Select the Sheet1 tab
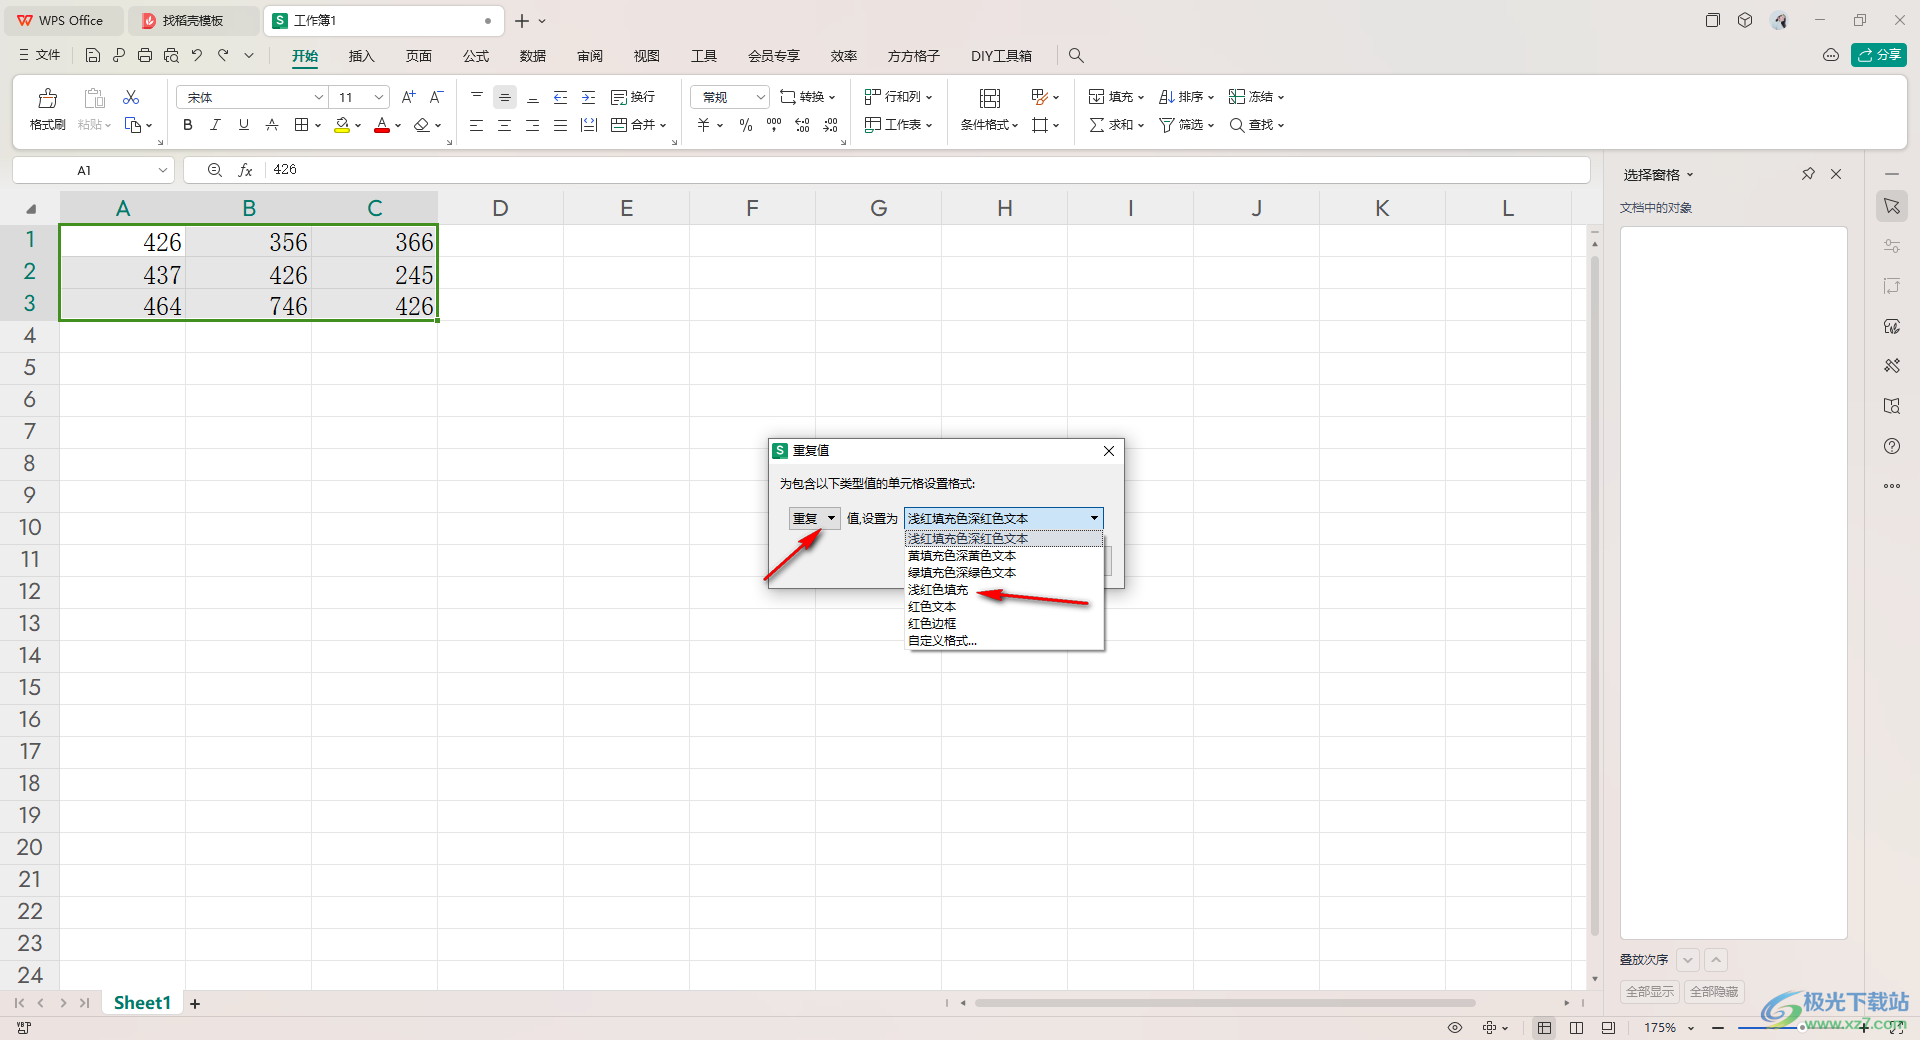Image resolution: width=1920 pixels, height=1040 pixels. [142, 1003]
